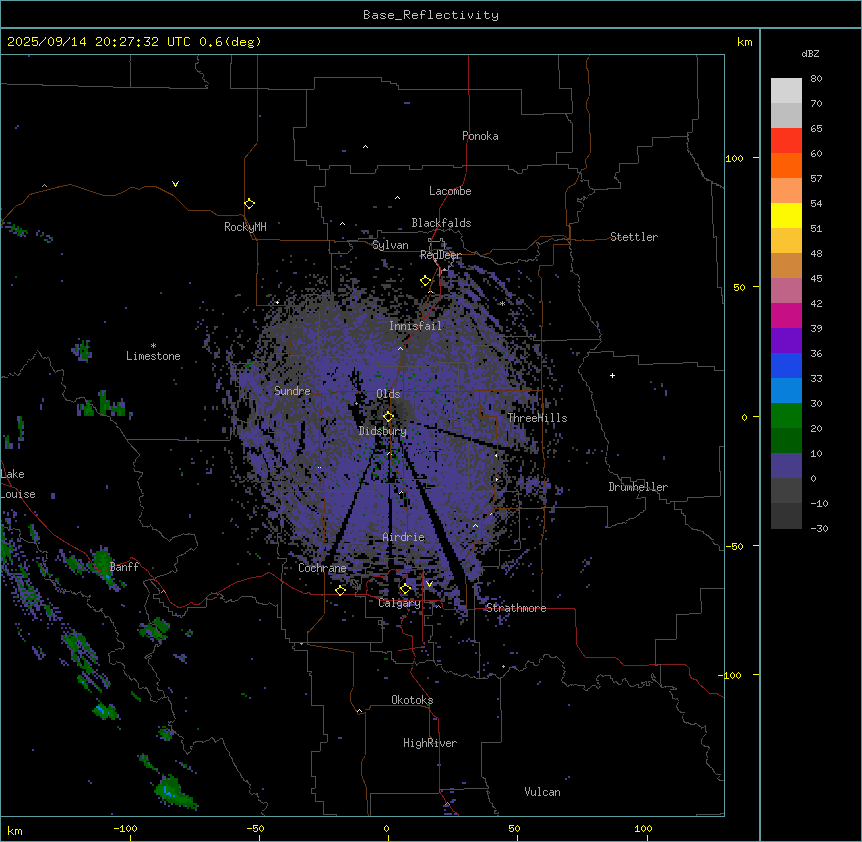Click the 45 value in the dBZ legend
862x842 pixels.
point(816,279)
